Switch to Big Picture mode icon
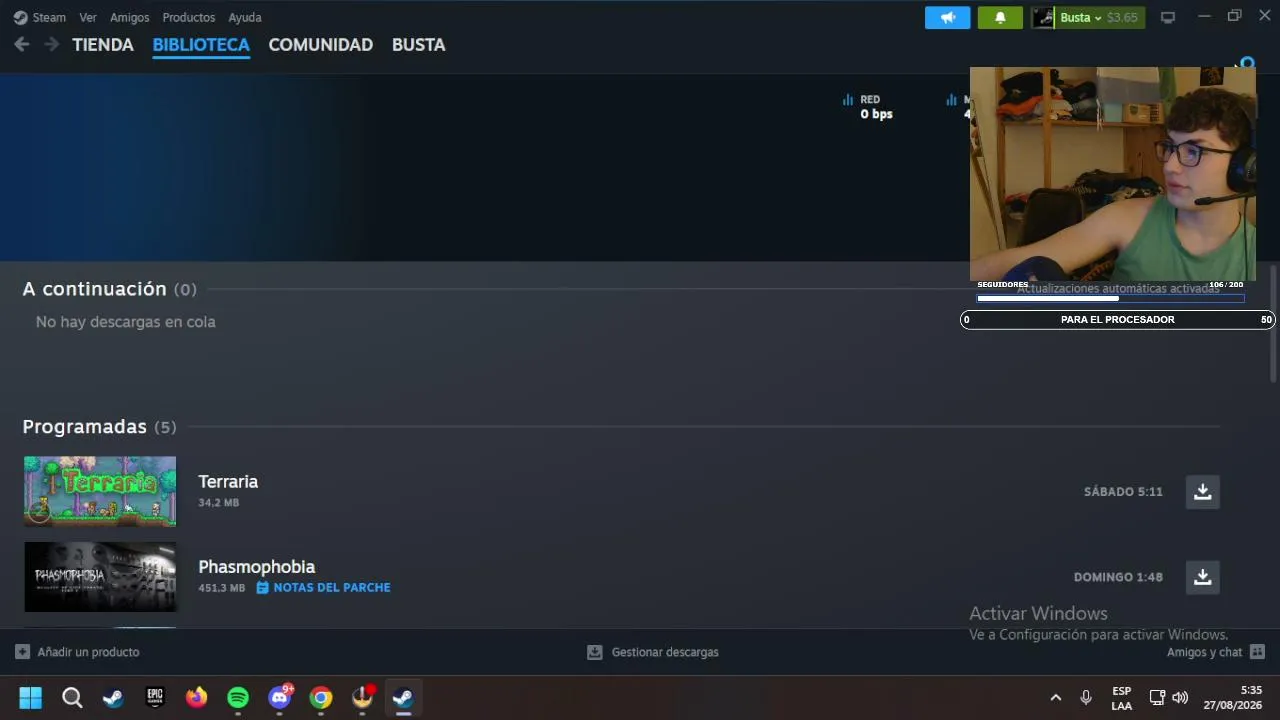 (1167, 17)
